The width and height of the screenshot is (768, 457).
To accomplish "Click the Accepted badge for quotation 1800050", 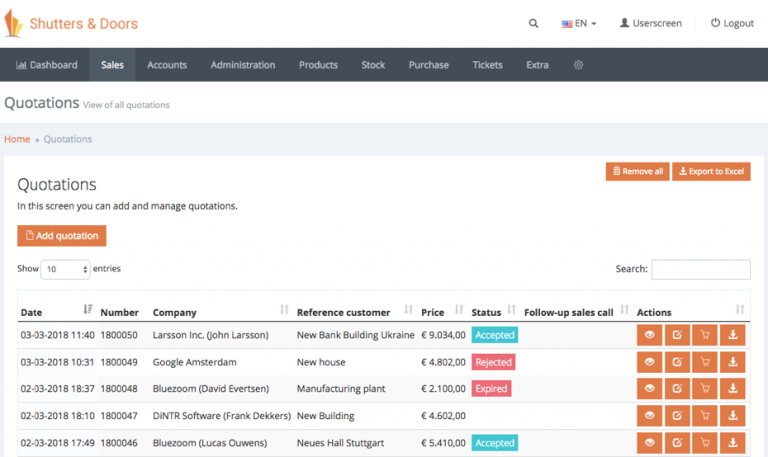I will (495, 335).
